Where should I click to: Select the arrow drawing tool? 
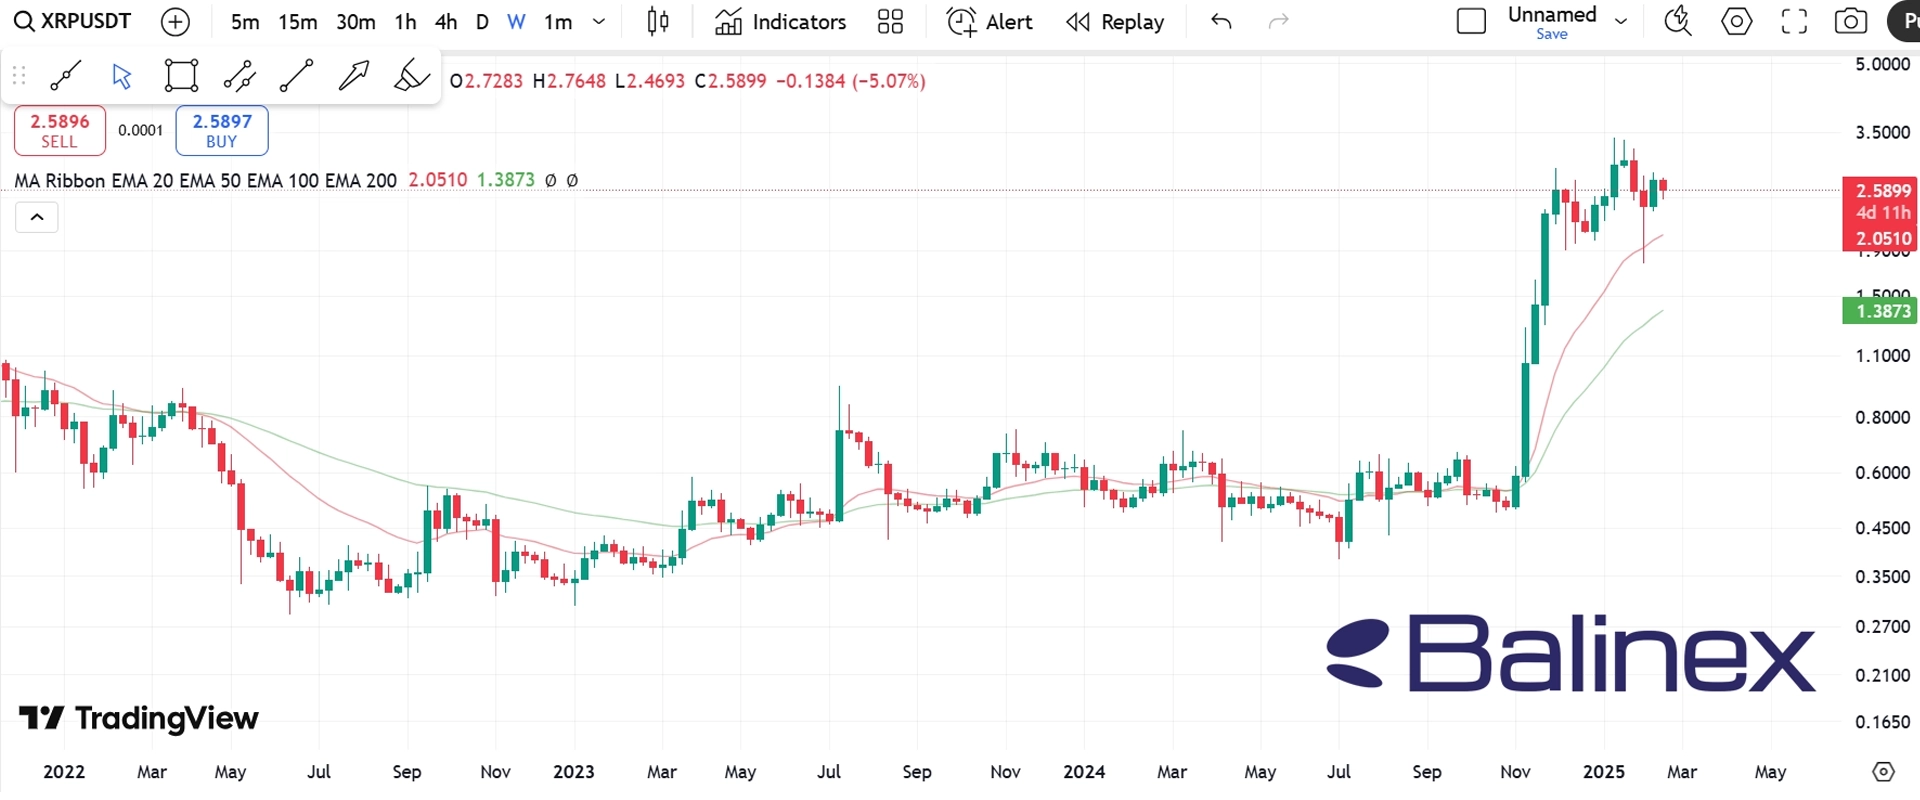[x=353, y=75]
